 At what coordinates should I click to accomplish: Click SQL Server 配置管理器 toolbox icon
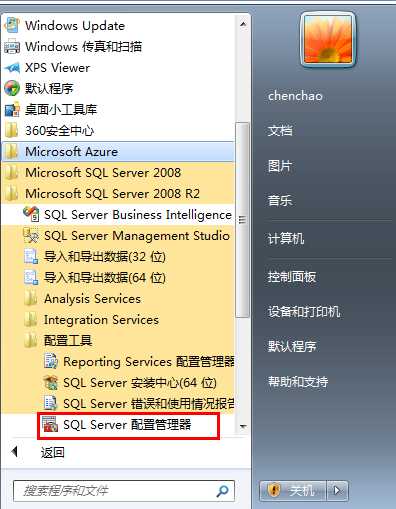pos(50,424)
